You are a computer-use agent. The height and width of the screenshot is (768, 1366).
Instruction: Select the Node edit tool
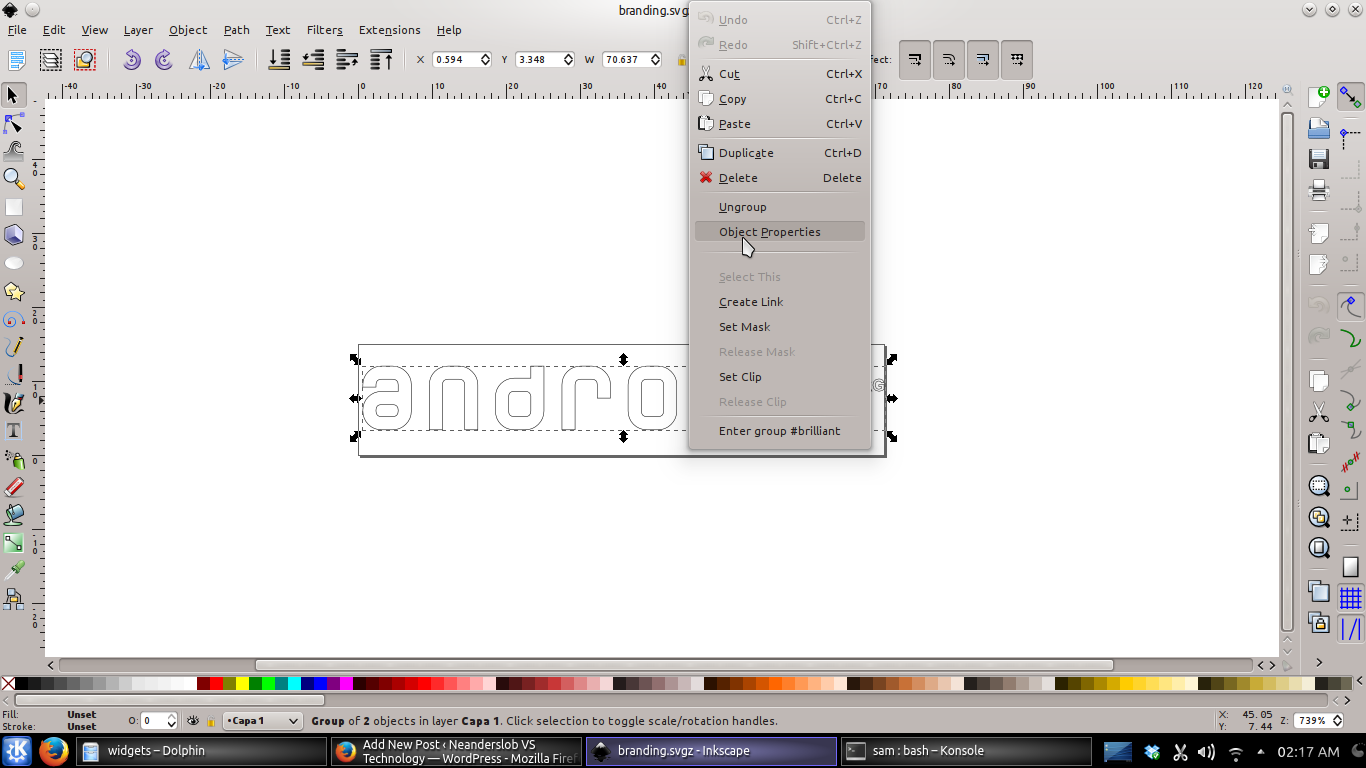(x=14, y=124)
